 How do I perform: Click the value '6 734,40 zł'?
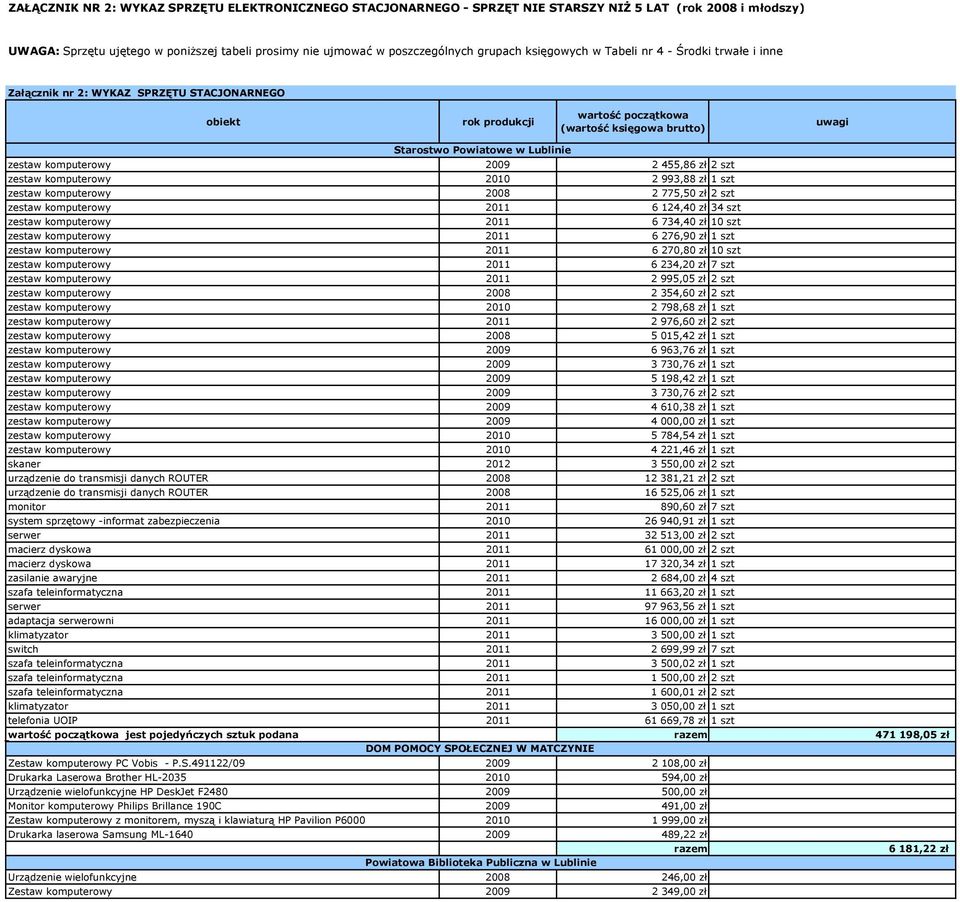pyautogui.click(x=679, y=222)
